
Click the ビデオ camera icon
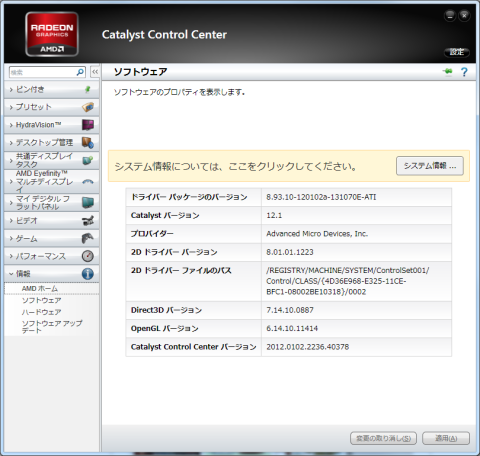(x=88, y=220)
